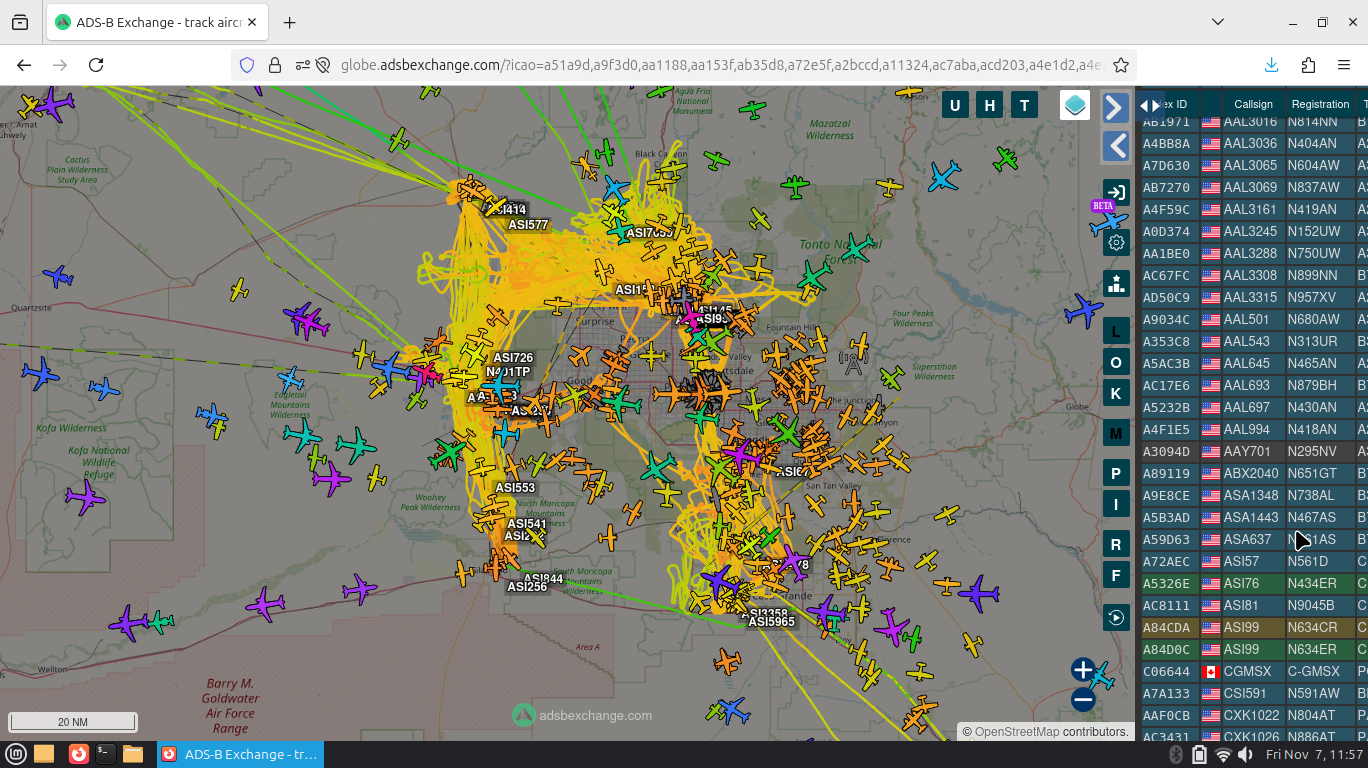Open the map layers switcher icon

pyautogui.click(x=1075, y=105)
